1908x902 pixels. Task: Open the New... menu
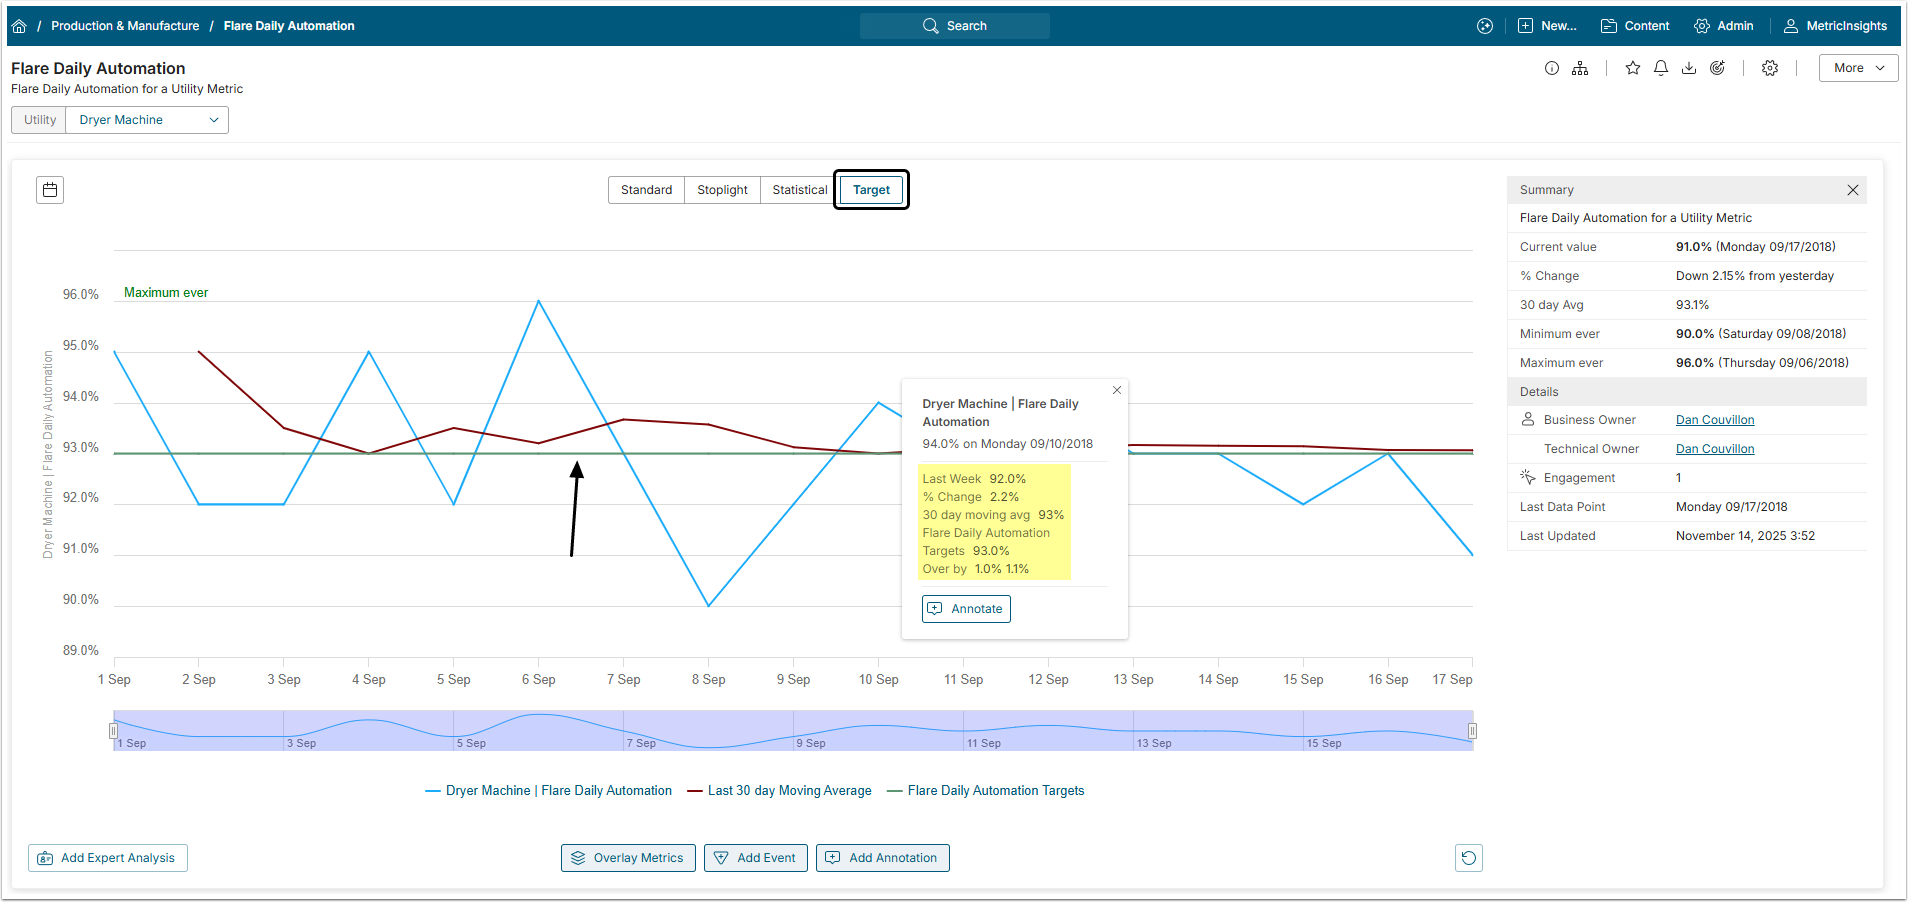click(x=1547, y=26)
